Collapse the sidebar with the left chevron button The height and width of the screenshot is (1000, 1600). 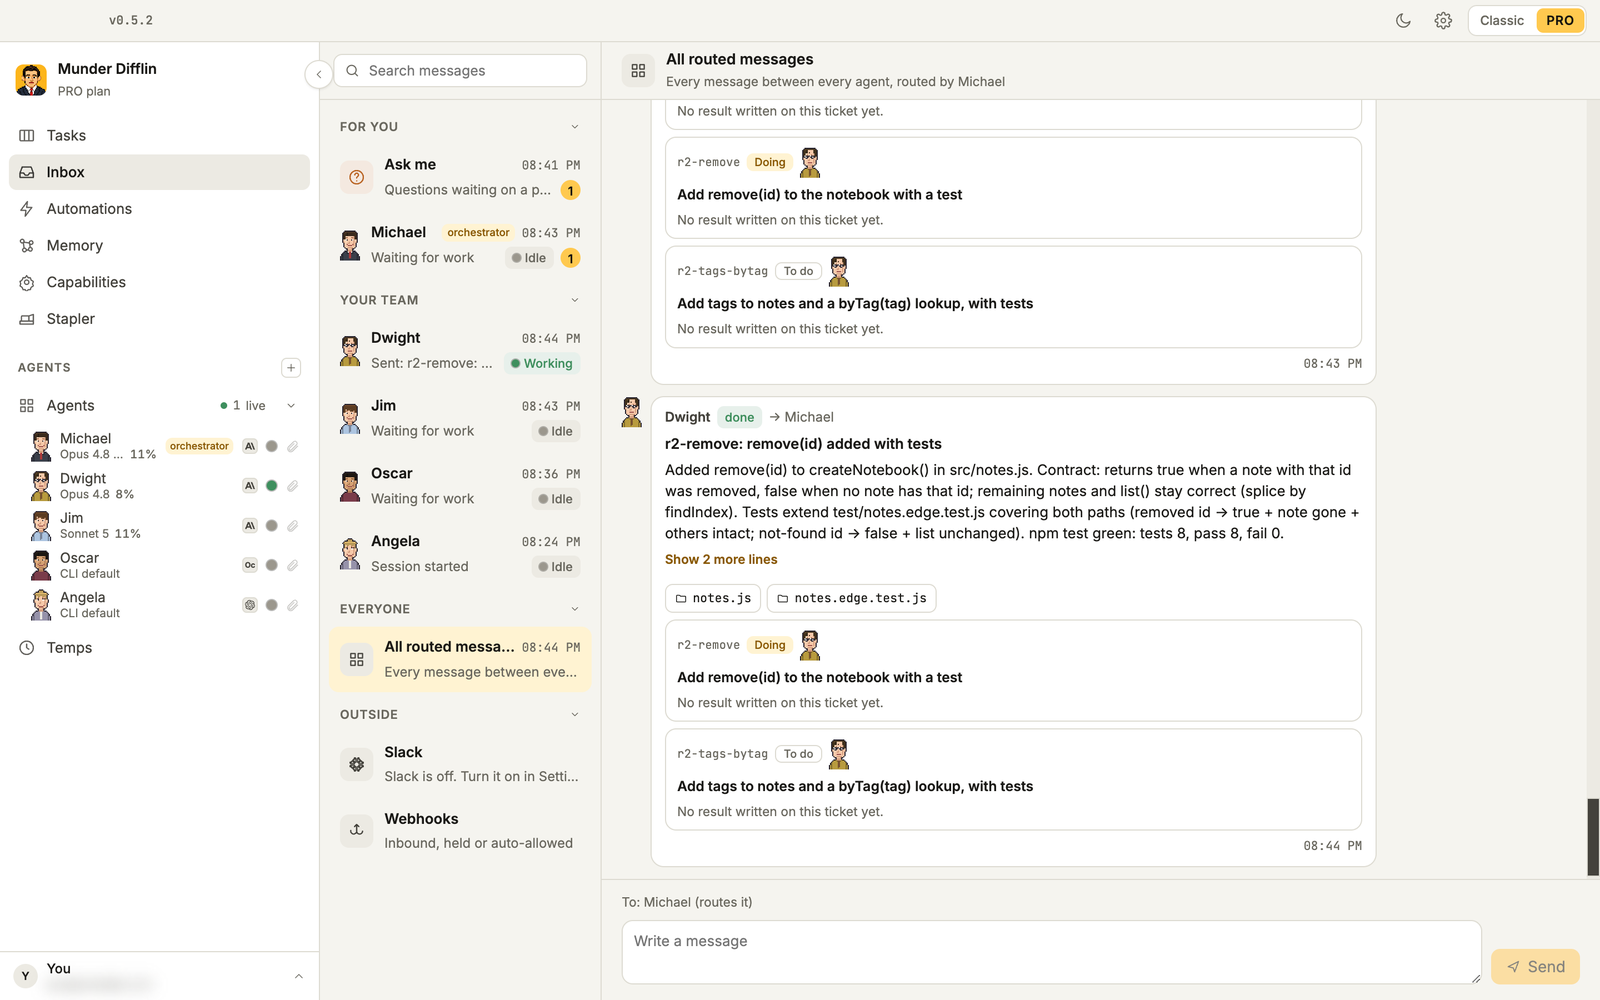tap(318, 74)
